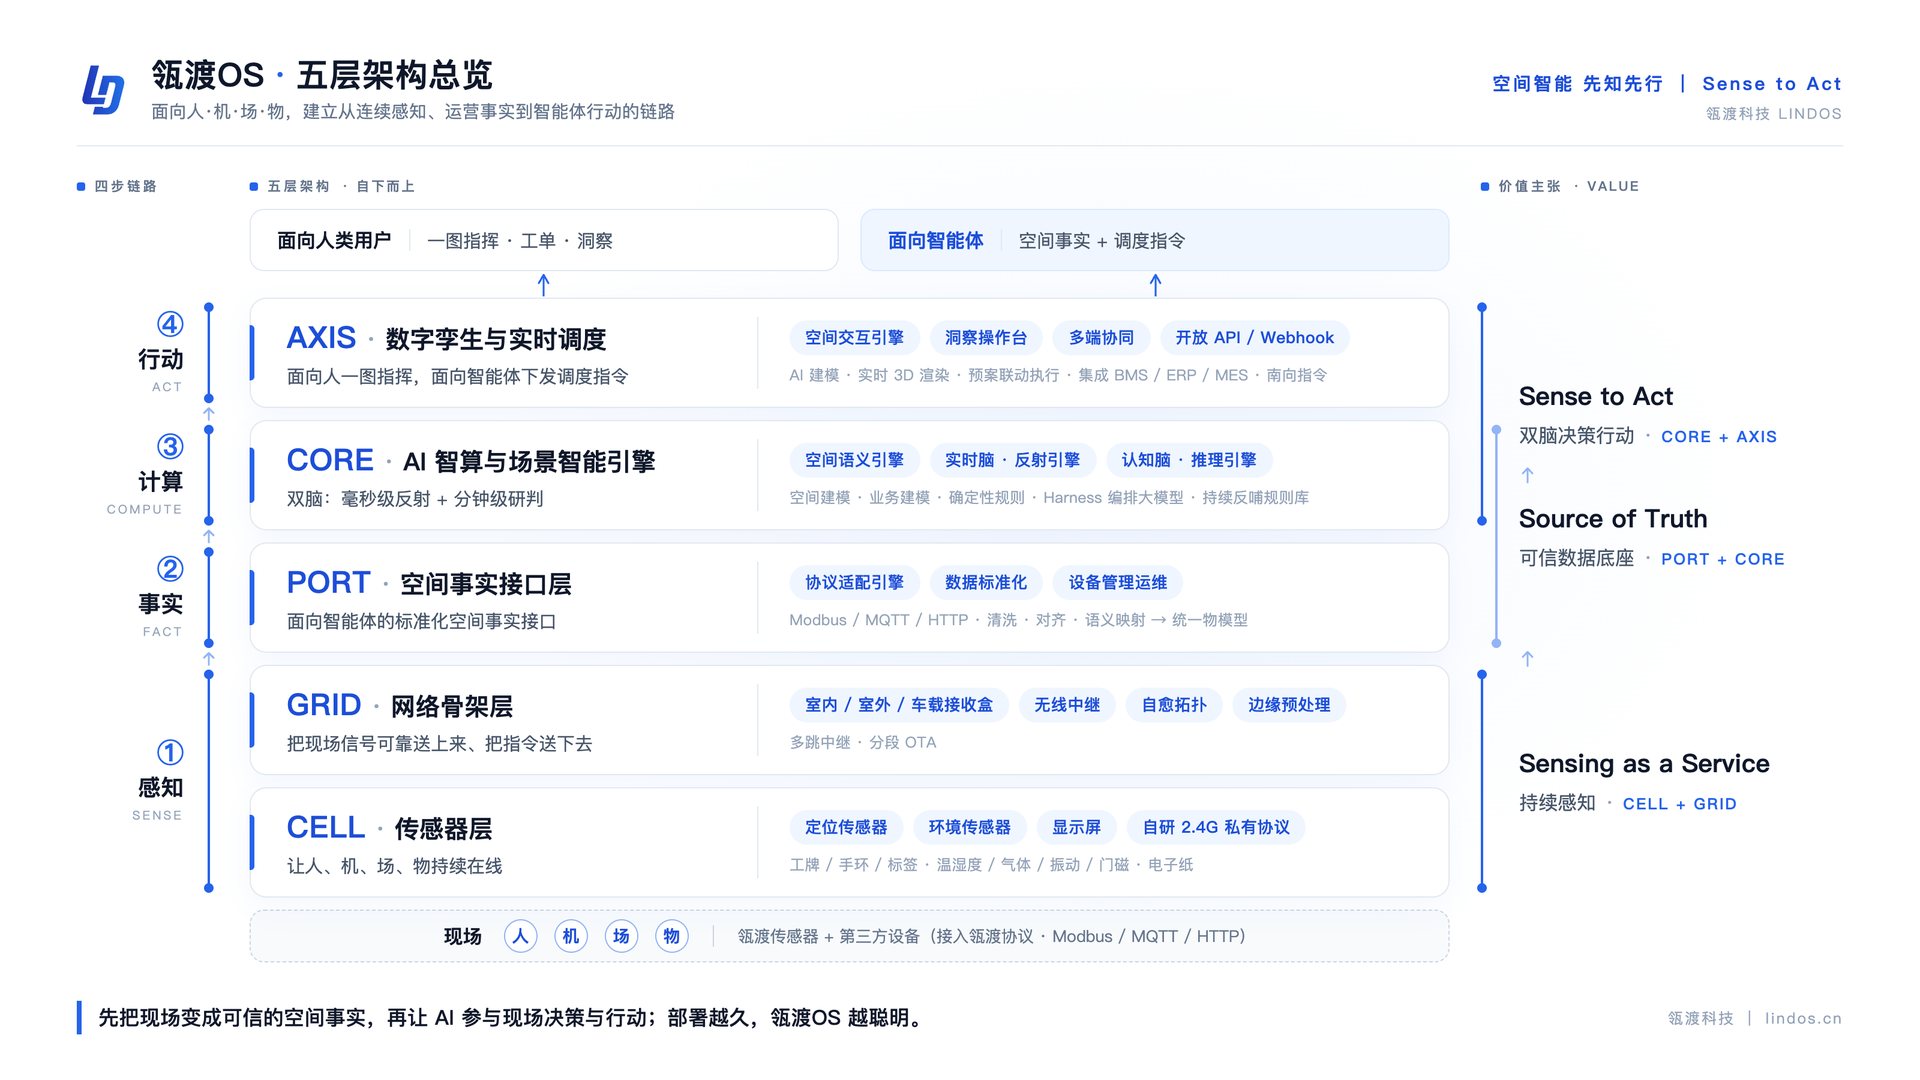Select the 自研 2.4G 私有协议 tag
This screenshot has width=1920, height=1080.
pos(1216,827)
